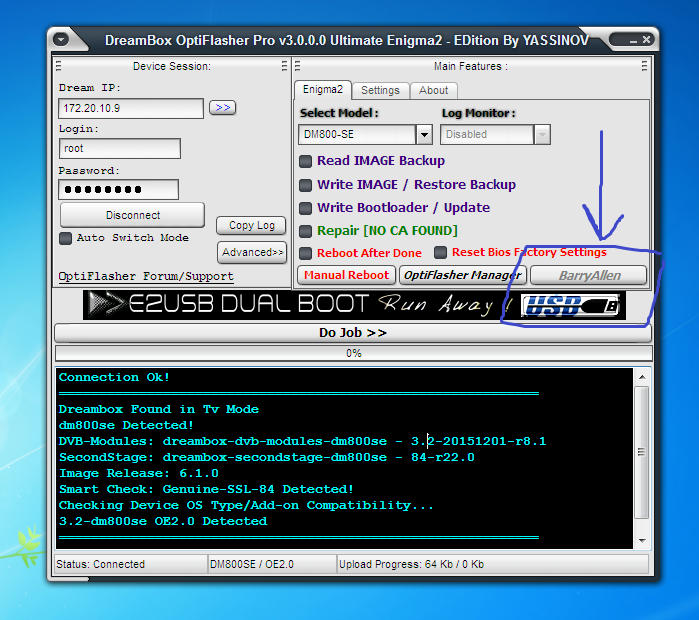
Task: Click 'Dreambox Found in Tv Mode' line
Action: point(159,409)
